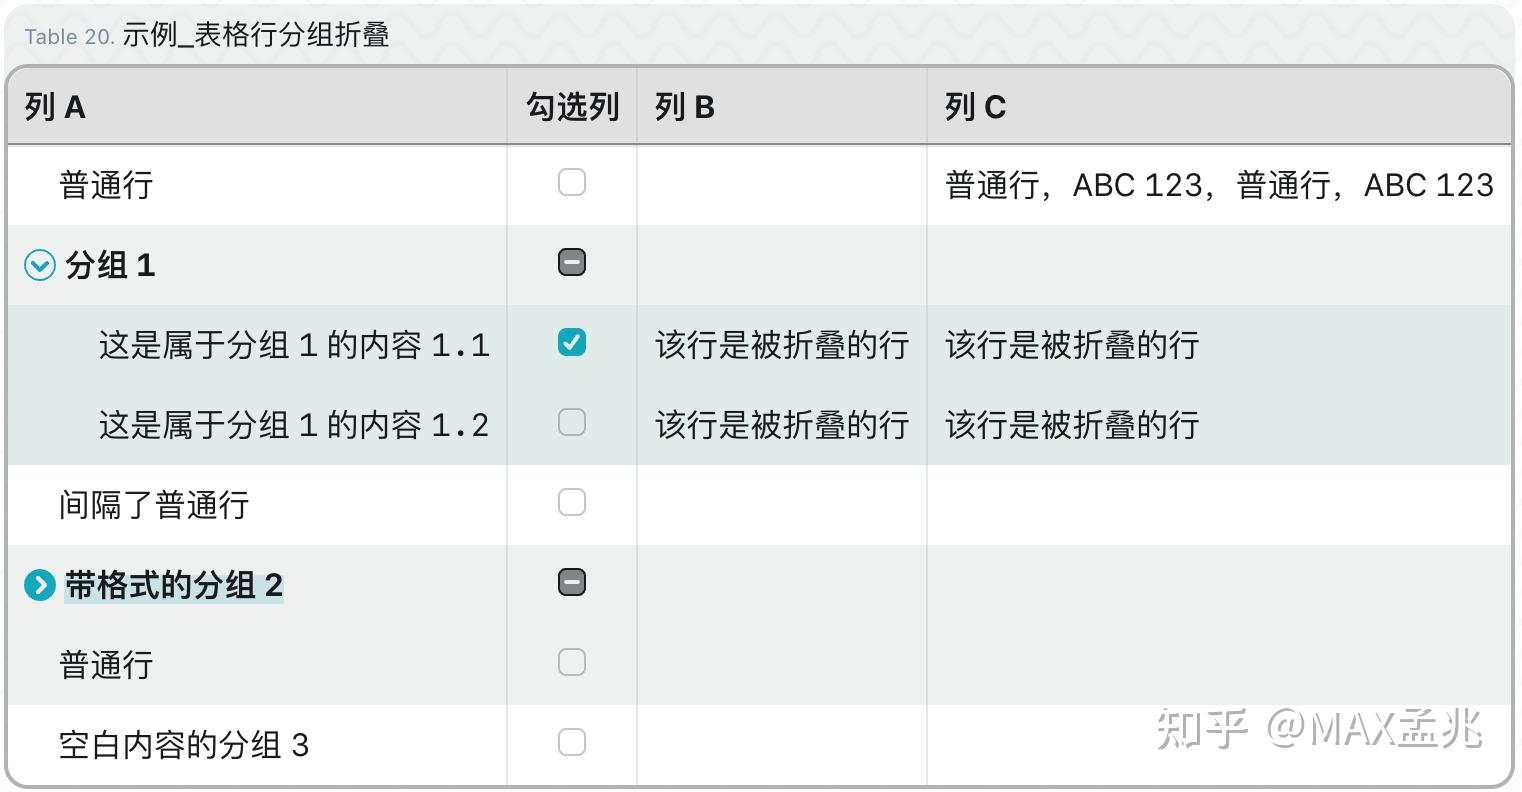Select the 列 A column header
The height and width of the screenshot is (792, 1522).
point(257,107)
